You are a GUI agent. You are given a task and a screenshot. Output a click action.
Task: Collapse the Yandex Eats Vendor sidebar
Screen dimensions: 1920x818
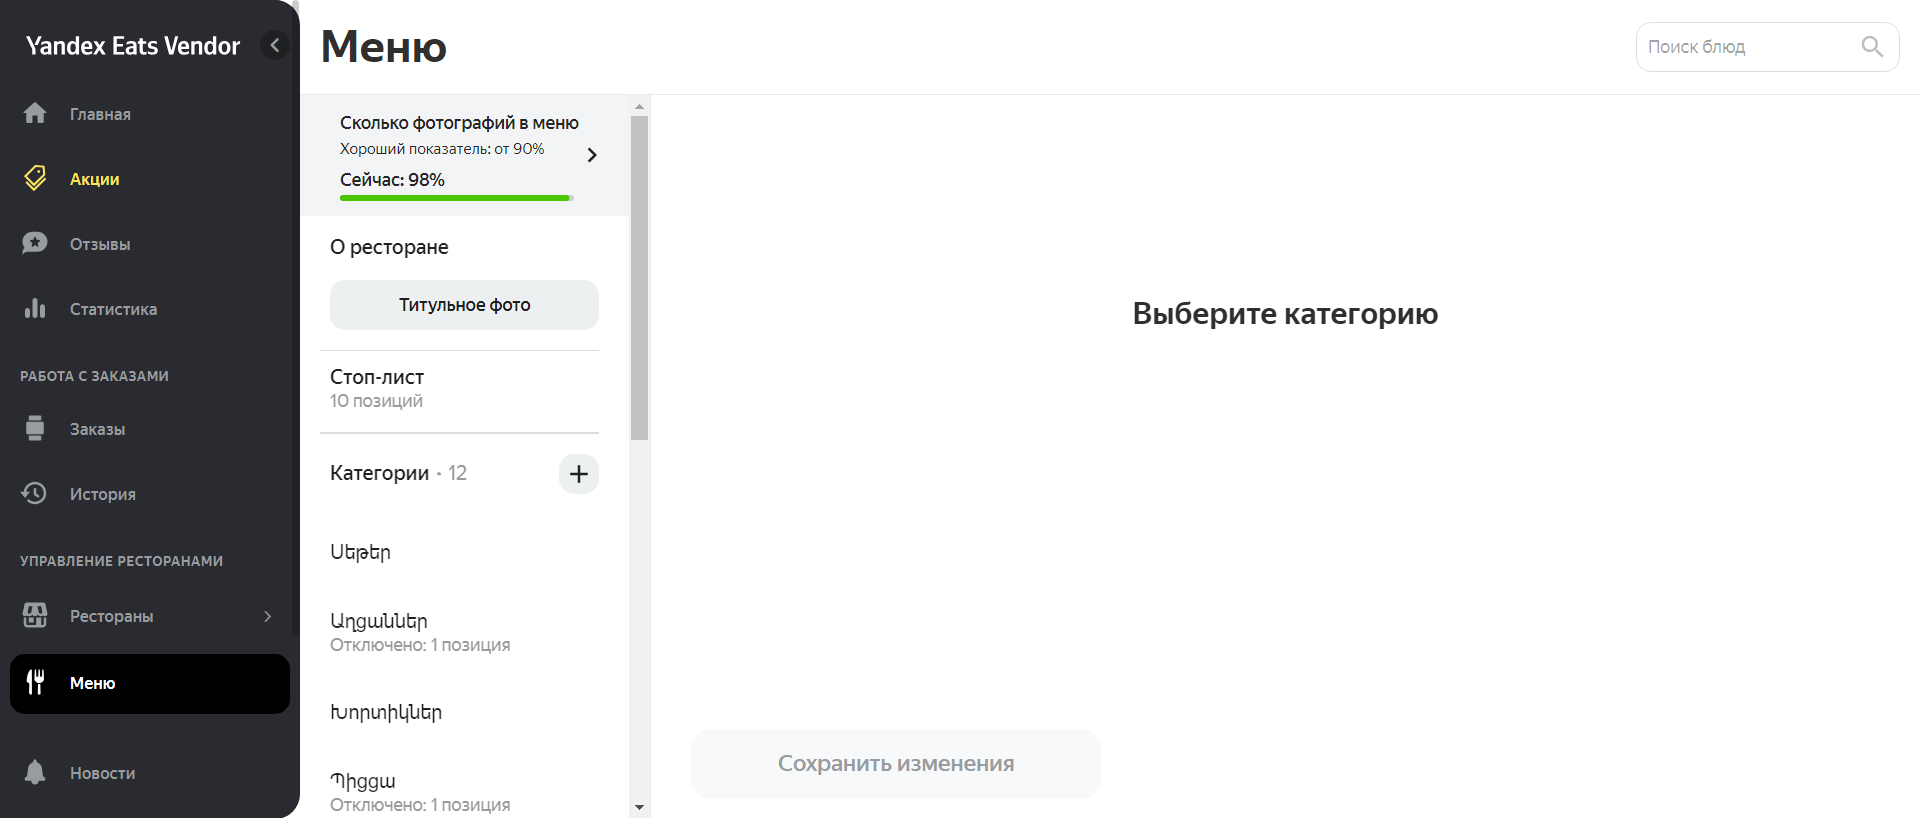tap(275, 45)
